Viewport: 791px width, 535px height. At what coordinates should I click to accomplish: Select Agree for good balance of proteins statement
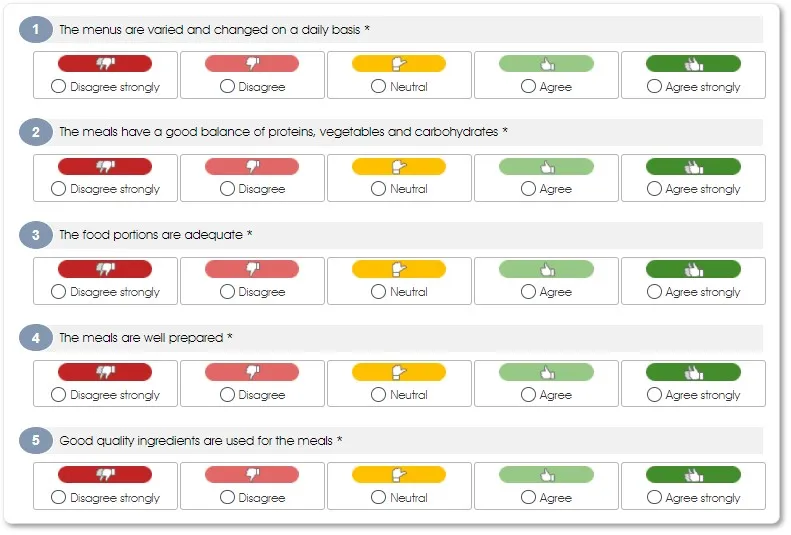tap(528, 189)
